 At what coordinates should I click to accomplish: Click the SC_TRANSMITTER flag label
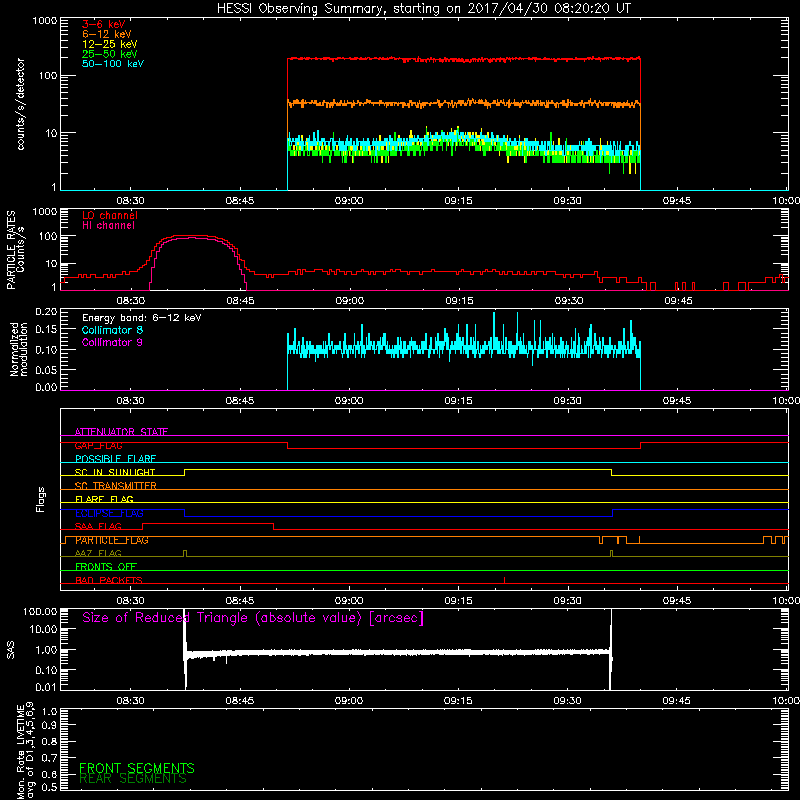coord(116,486)
